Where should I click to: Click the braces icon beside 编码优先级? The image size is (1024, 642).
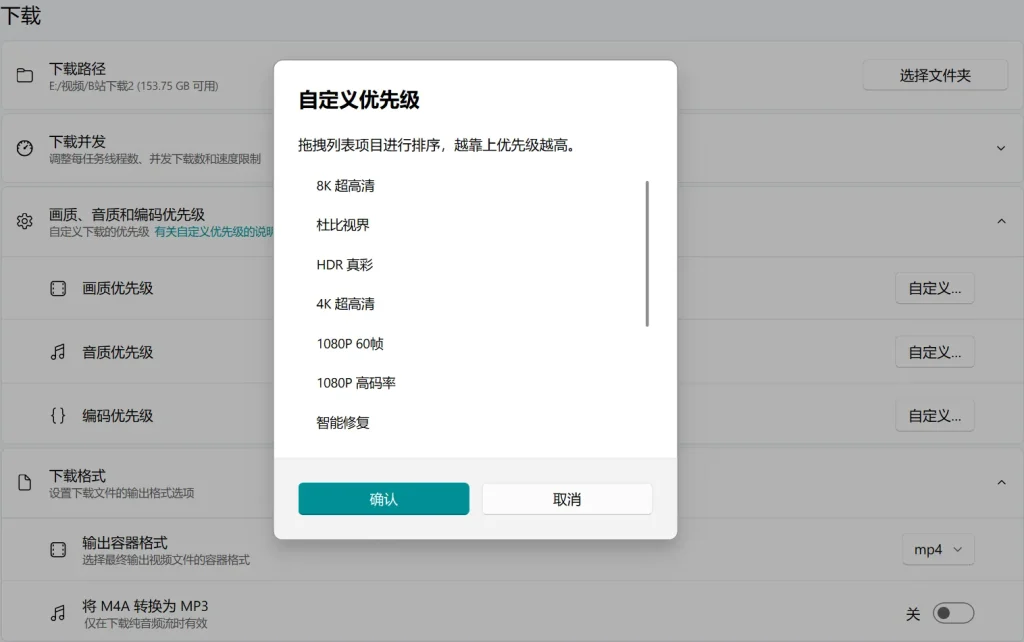[x=58, y=416]
